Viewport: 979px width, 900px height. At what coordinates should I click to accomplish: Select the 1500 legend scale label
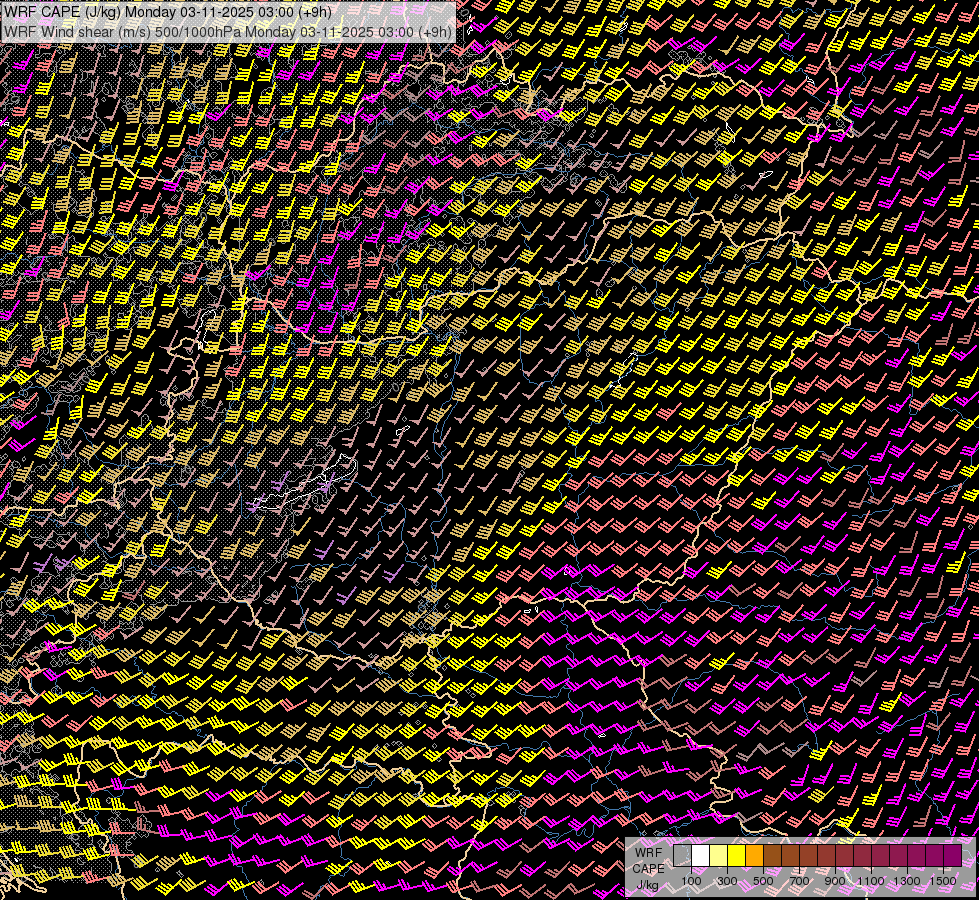(943, 881)
